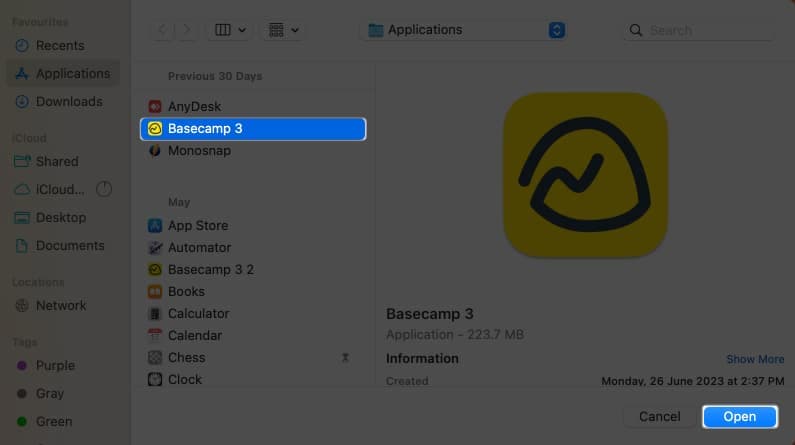Viewport: 795px width, 445px height.
Task: Select the Basecamp 3 2 icon
Action: pyautogui.click(x=155, y=270)
